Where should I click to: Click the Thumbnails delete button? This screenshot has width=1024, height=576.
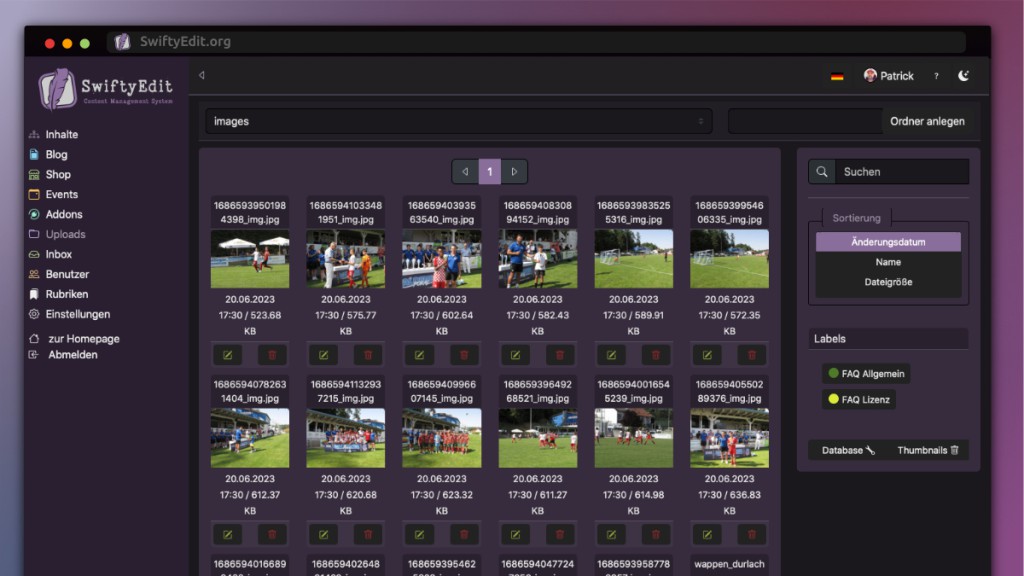click(x=928, y=450)
